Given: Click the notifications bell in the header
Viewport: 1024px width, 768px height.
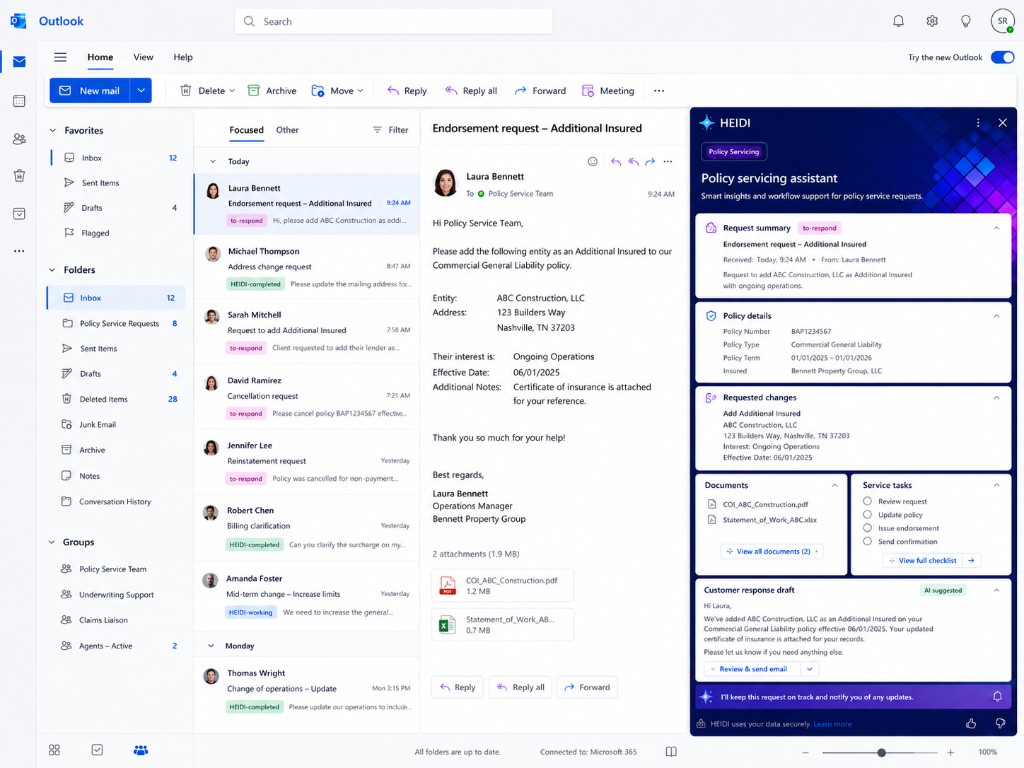Looking at the screenshot, I should [x=899, y=21].
